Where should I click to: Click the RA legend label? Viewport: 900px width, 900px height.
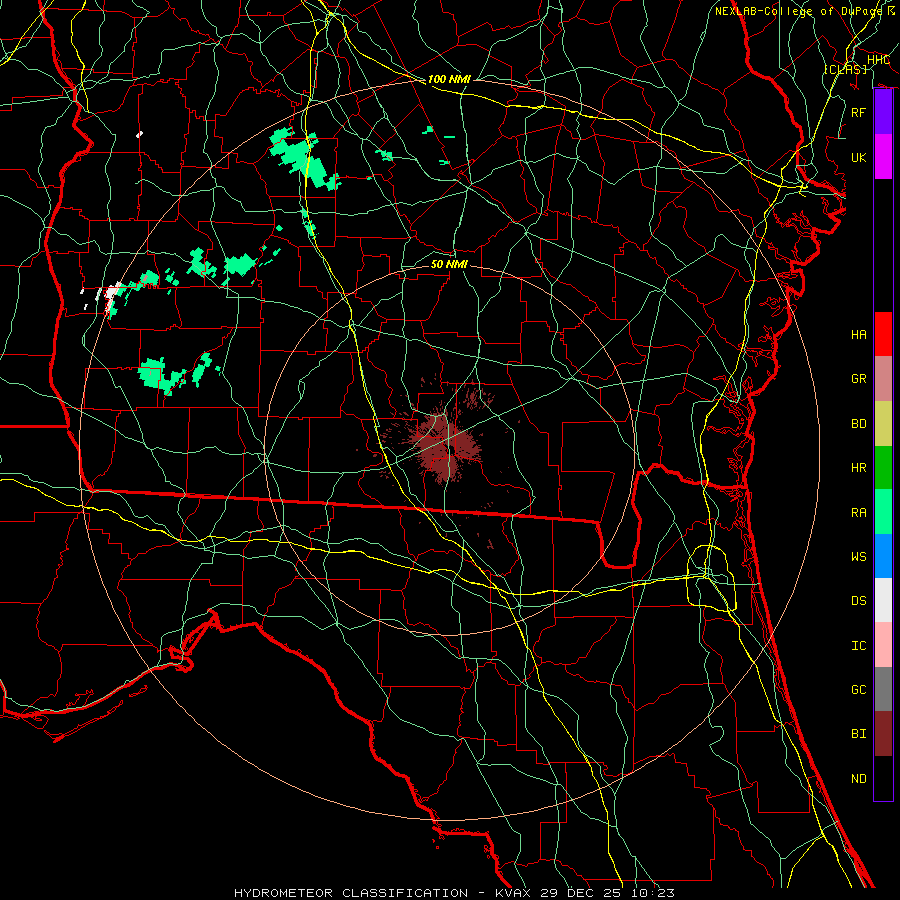[x=859, y=513]
